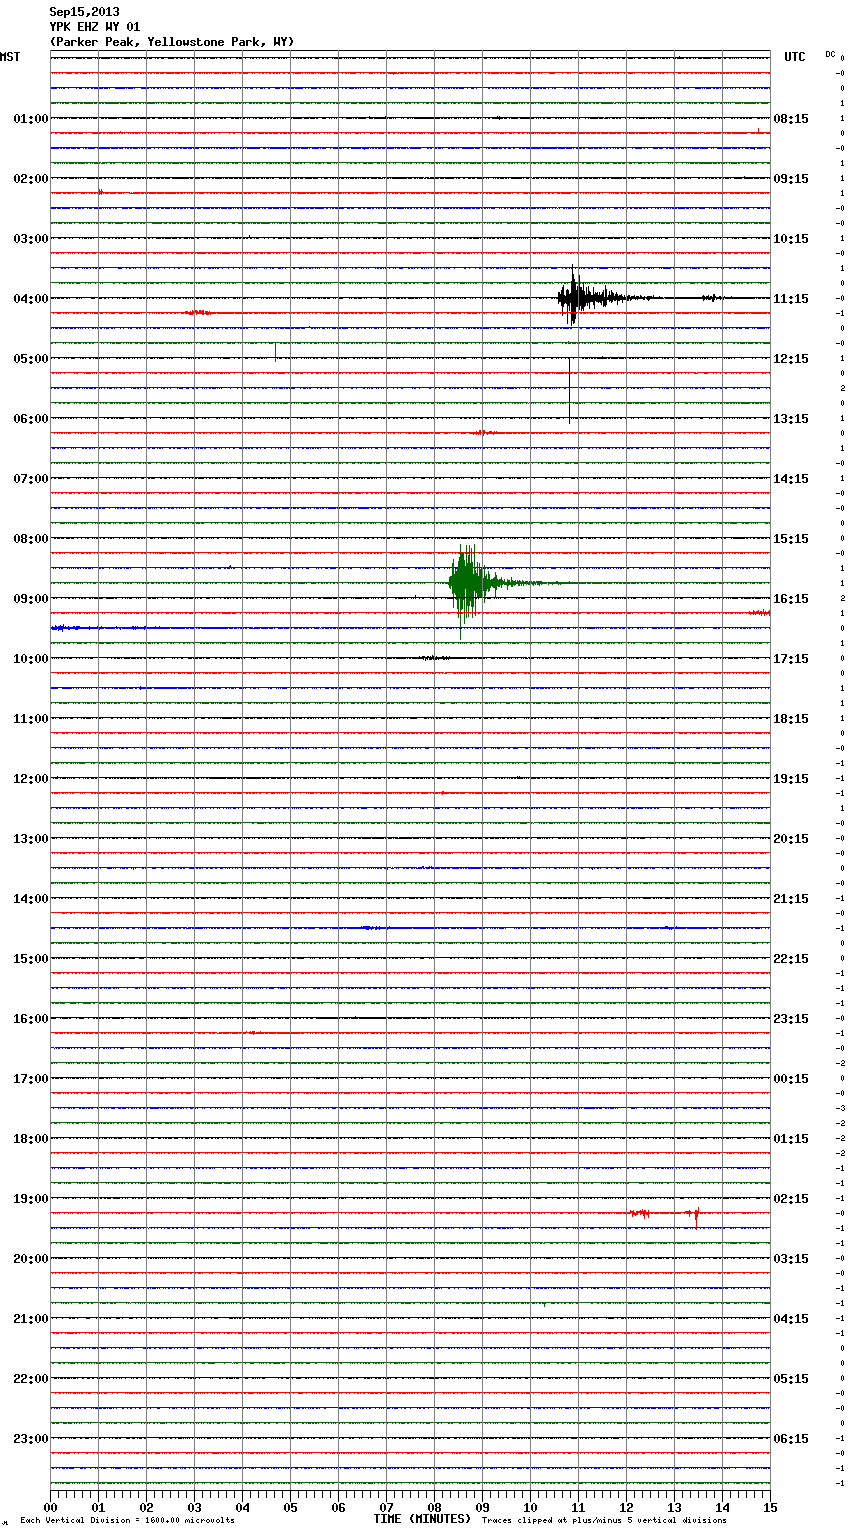Click the TIME (MINUTES) axis title
This screenshot has height=1534, width=850.
tap(422, 1519)
